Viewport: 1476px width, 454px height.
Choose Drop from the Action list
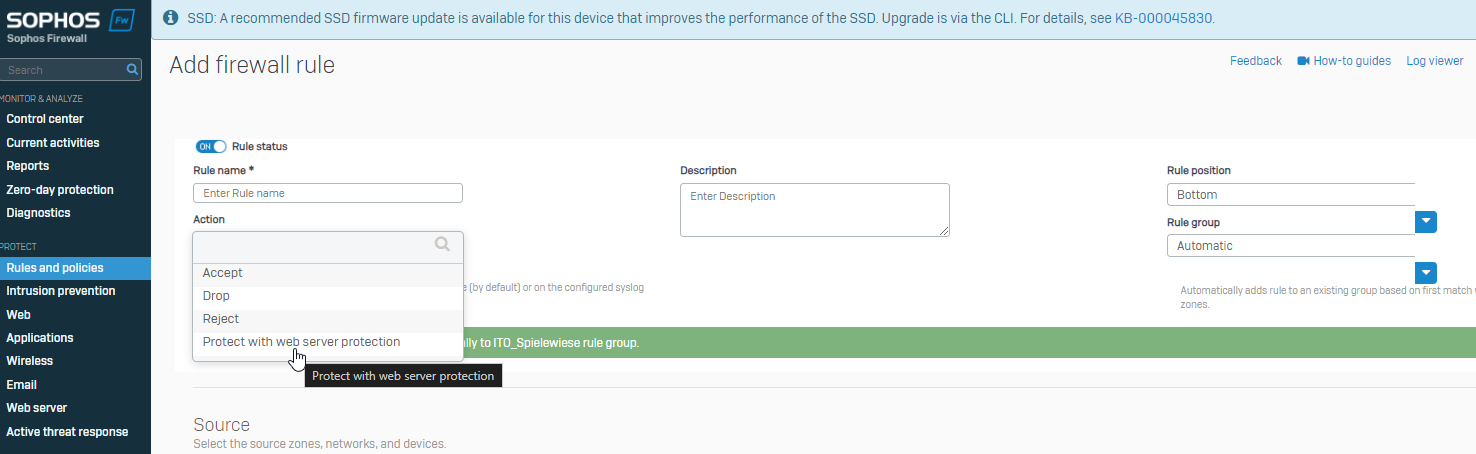216,296
